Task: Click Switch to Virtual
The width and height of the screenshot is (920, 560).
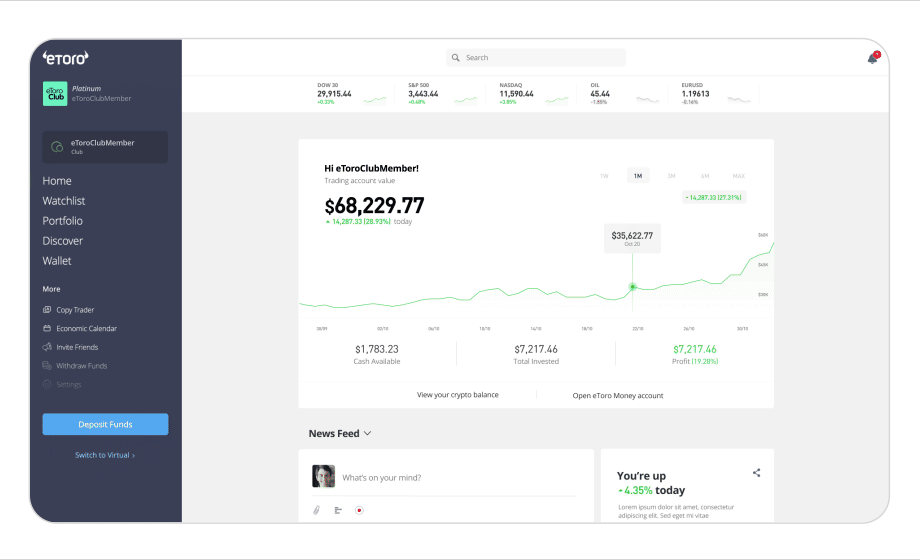Action: tap(105, 455)
